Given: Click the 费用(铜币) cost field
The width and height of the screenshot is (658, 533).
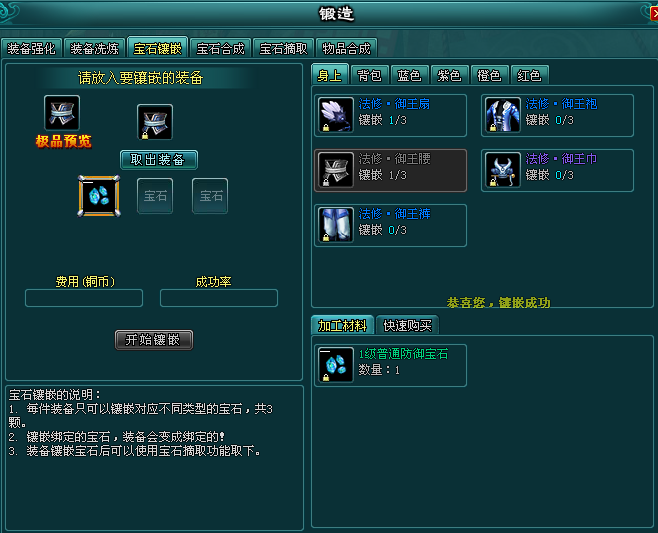Looking at the screenshot, I should click(x=84, y=298).
